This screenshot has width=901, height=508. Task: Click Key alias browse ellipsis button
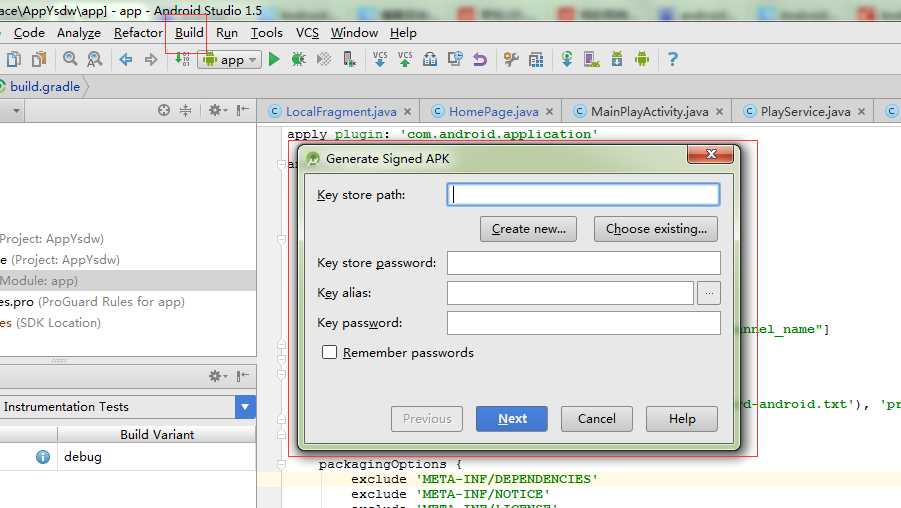pyautogui.click(x=709, y=293)
